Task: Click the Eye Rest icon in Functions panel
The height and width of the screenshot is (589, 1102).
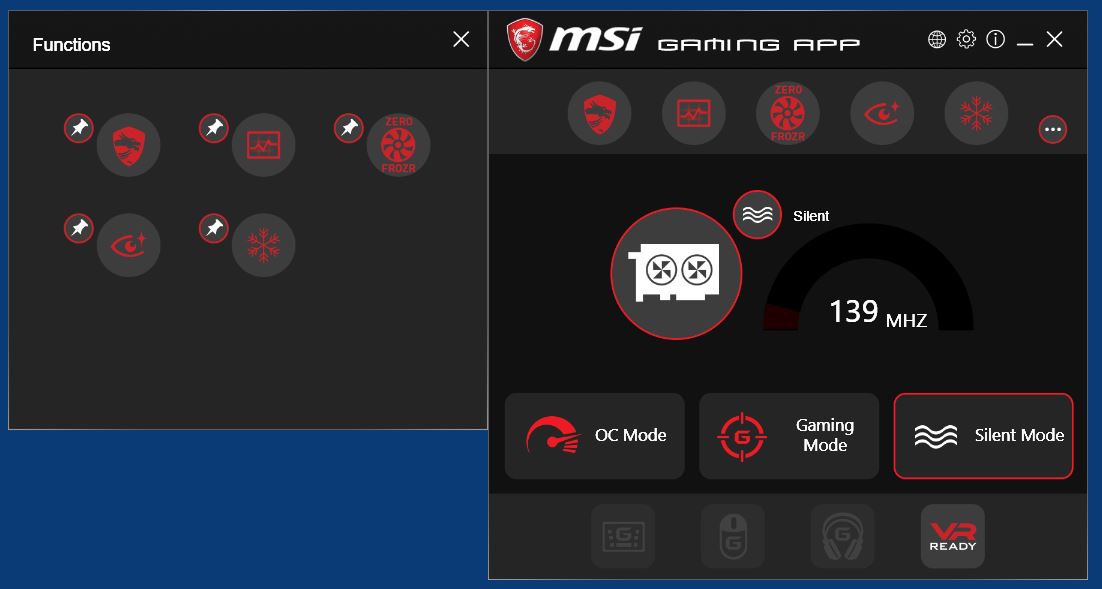Action: (x=129, y=245)
